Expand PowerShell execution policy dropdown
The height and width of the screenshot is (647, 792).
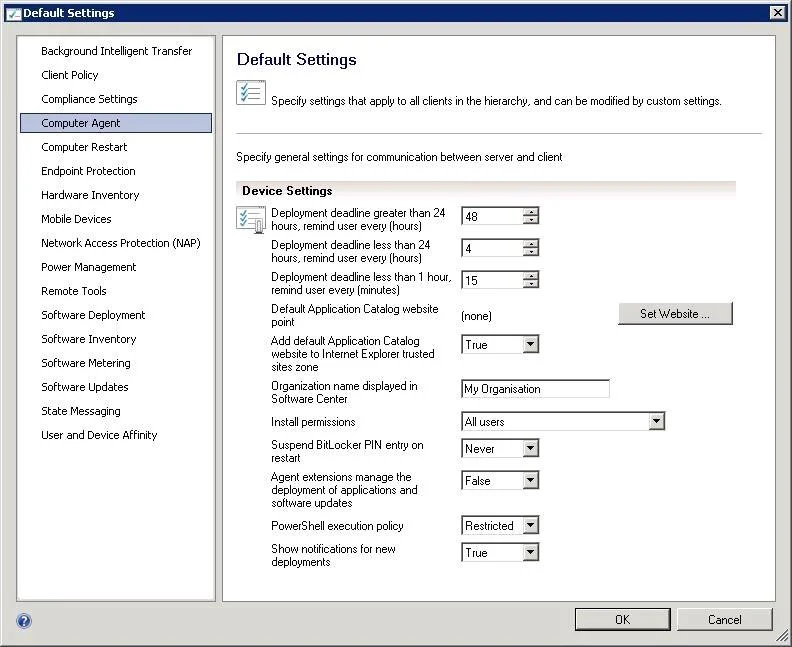click(x=530, y=525)
